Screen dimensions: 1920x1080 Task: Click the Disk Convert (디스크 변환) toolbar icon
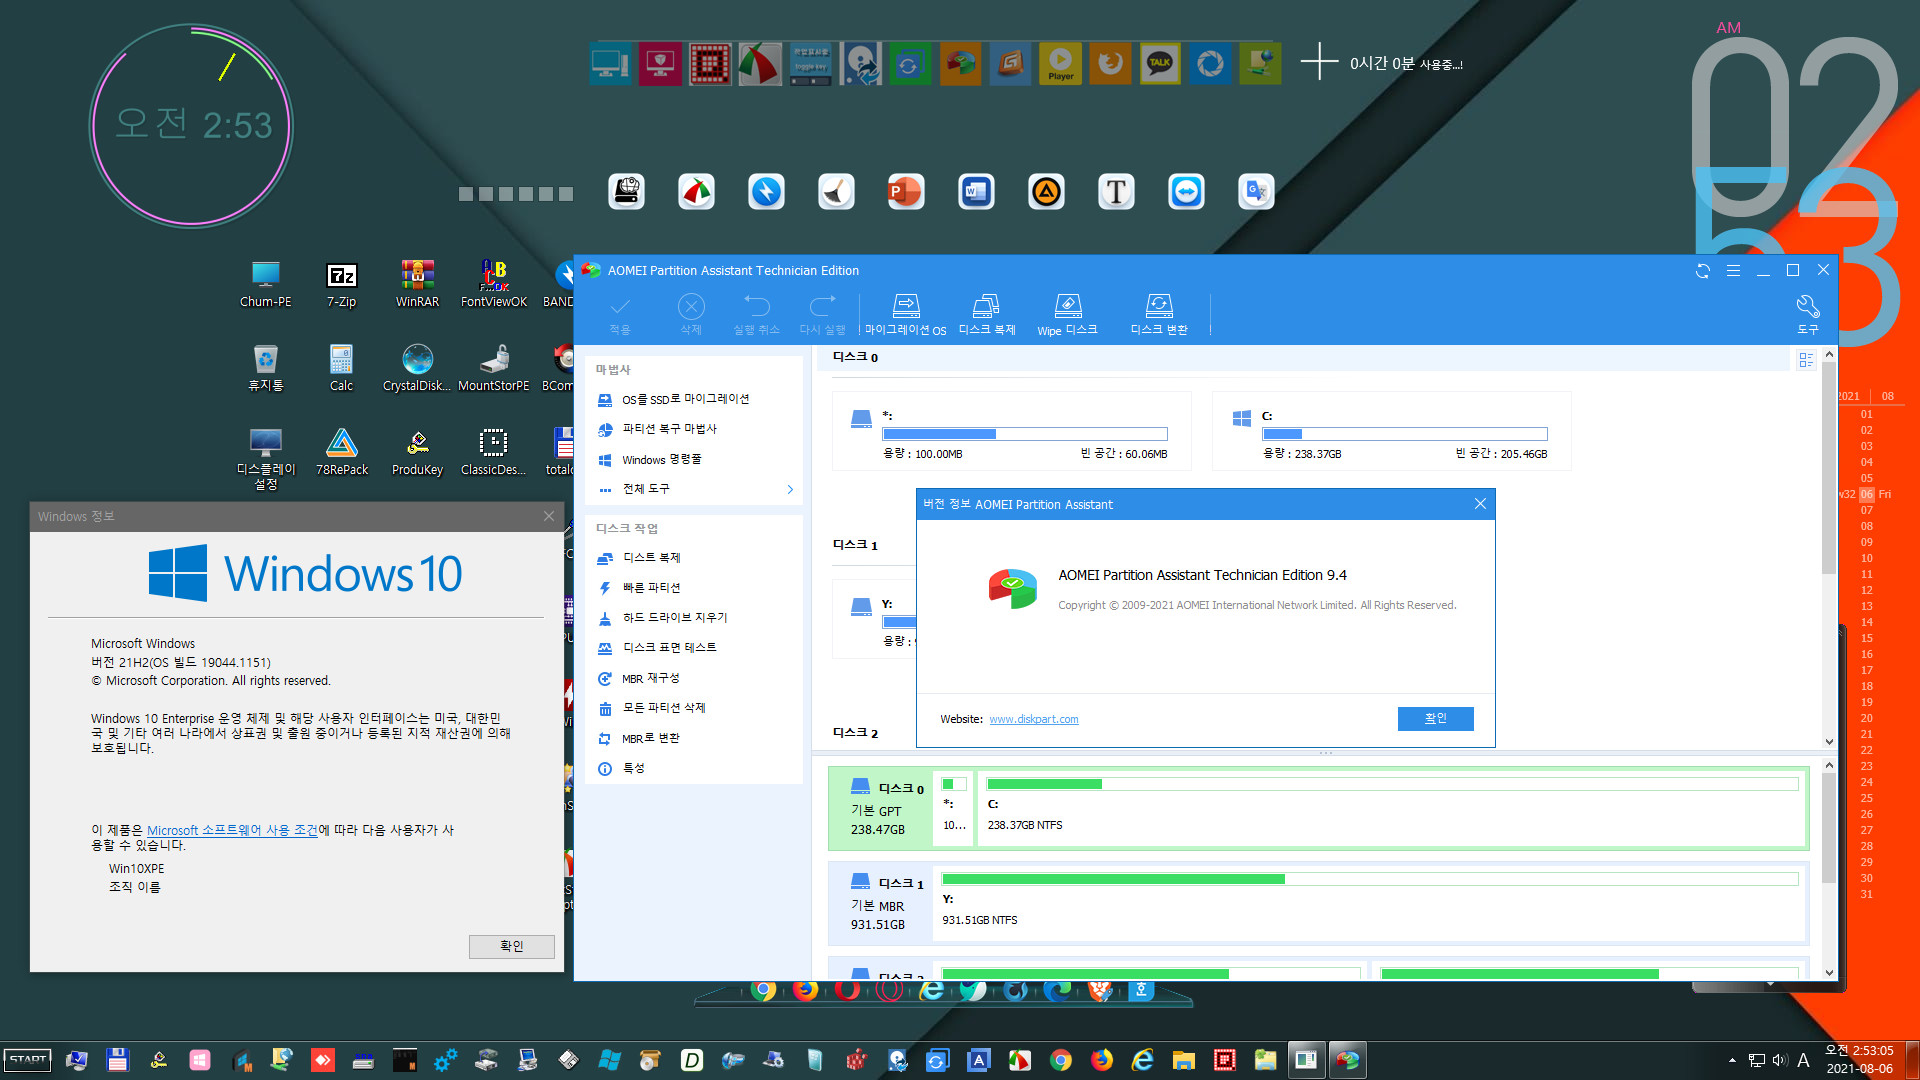1159,314
